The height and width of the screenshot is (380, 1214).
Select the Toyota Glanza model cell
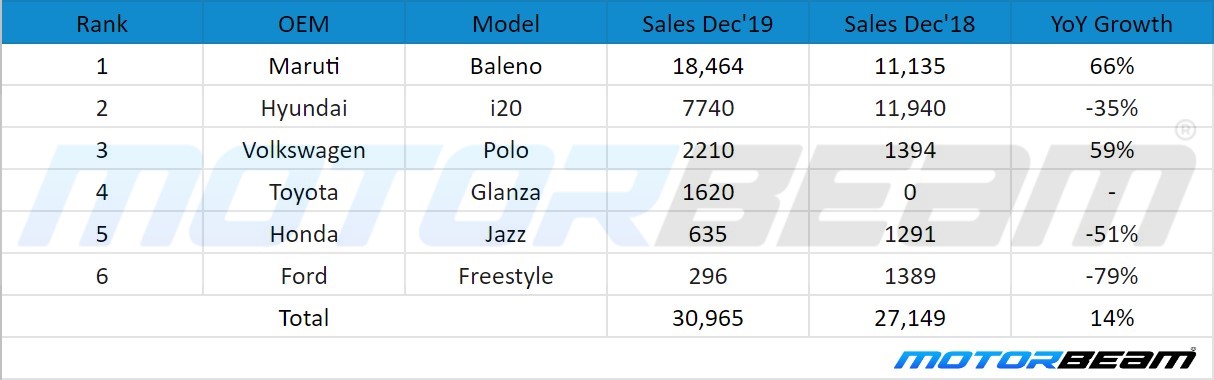[x=506, y=192]
